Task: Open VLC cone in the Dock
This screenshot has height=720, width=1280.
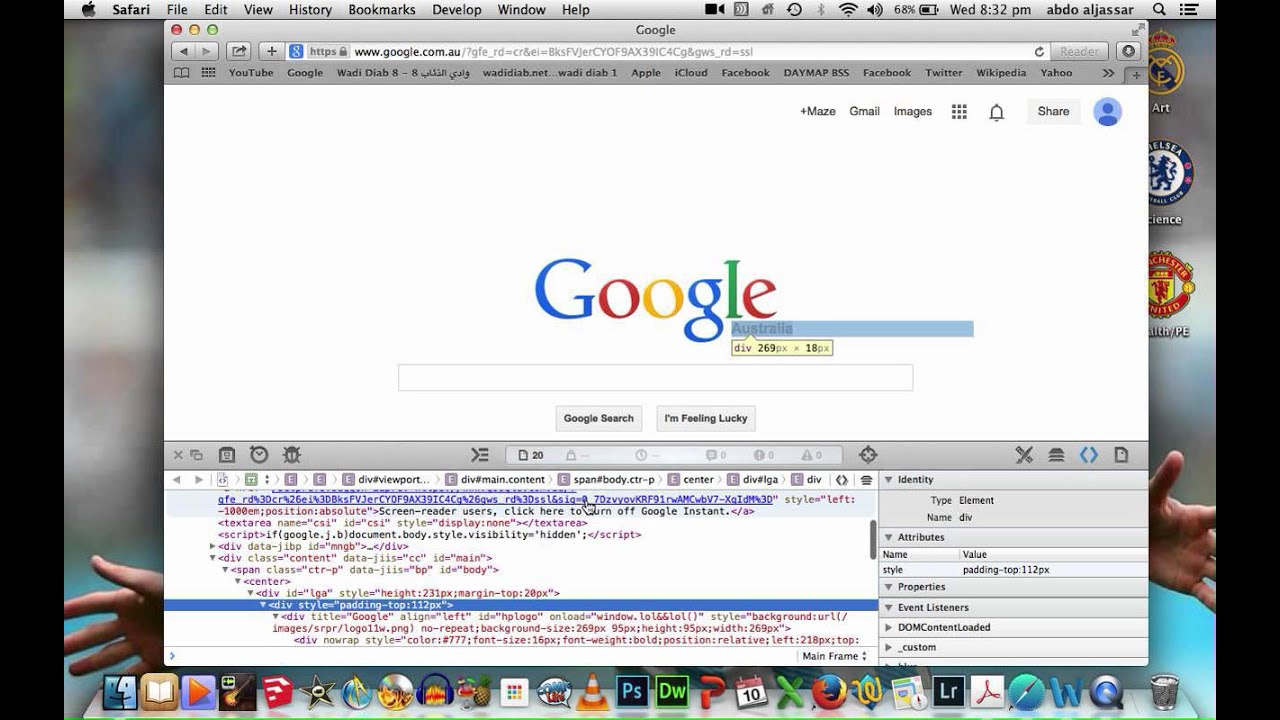Action: [x=593, y=692]
